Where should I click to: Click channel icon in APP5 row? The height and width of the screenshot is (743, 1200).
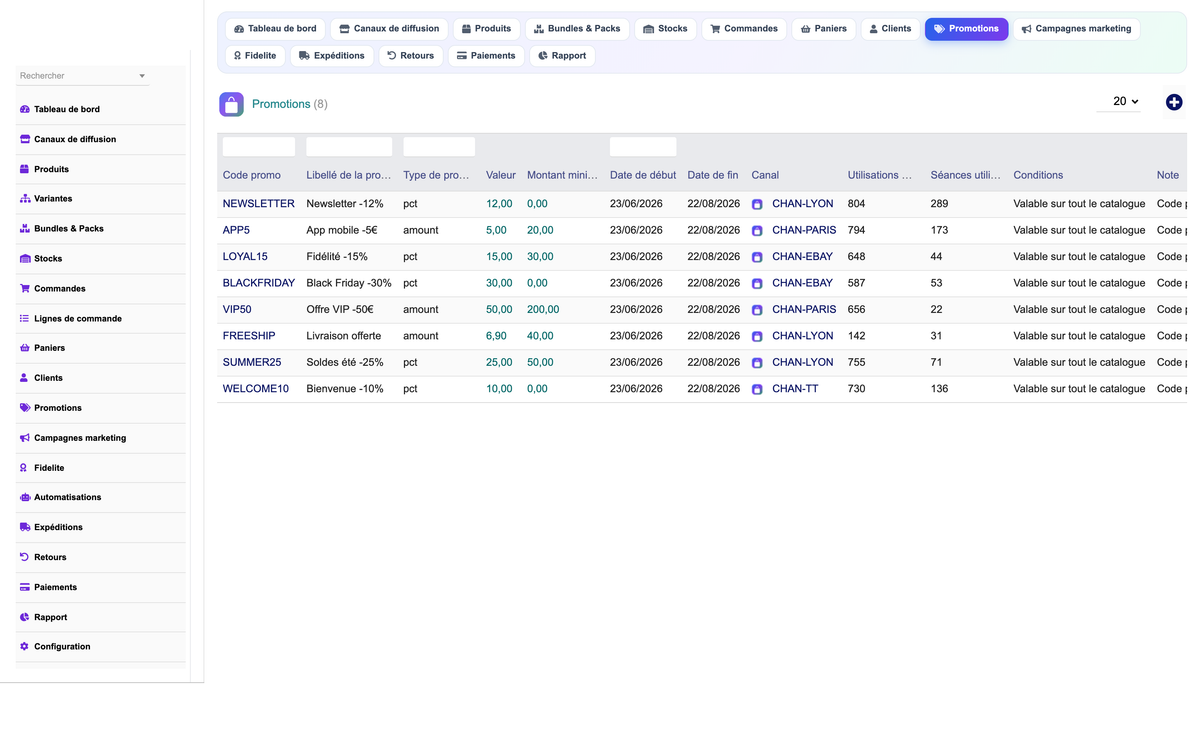click(x=757, y=231)
